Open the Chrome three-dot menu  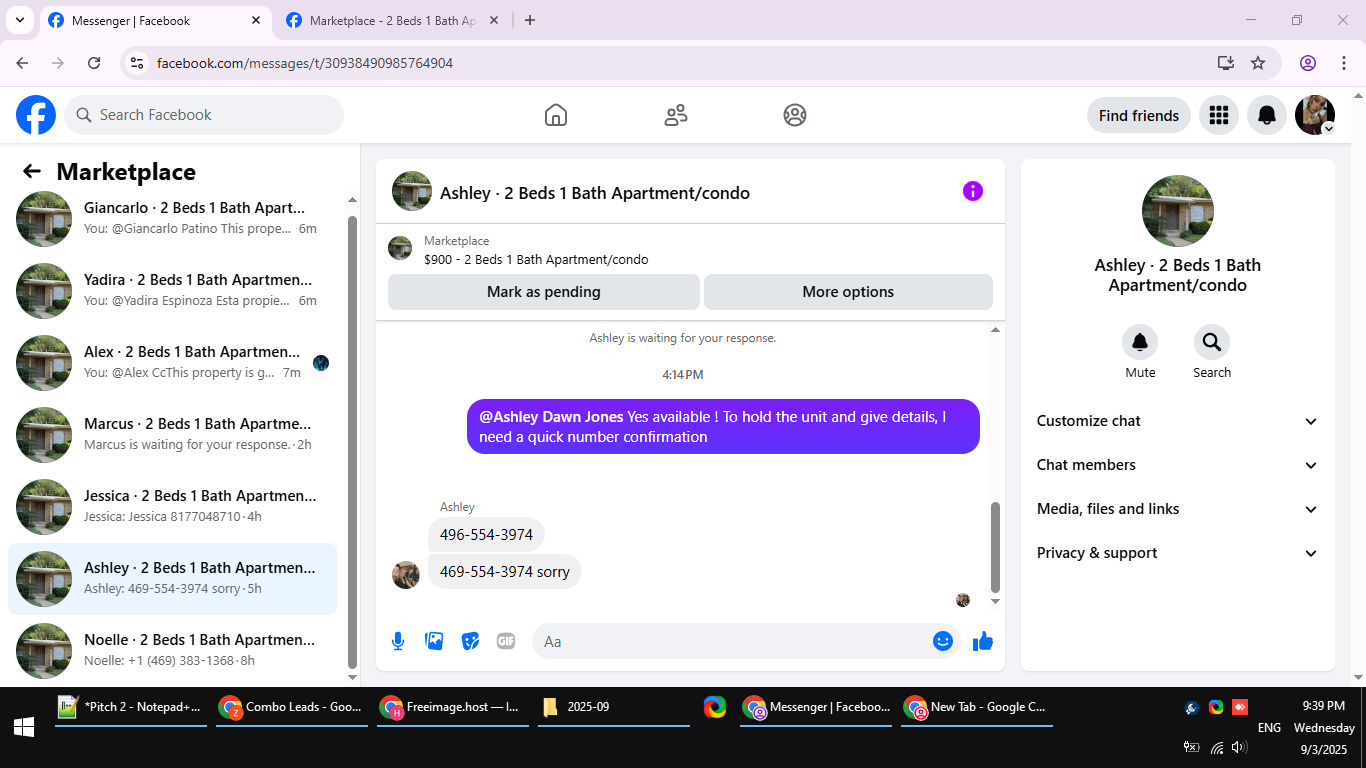pyautogui.click(x=1344, y=63)
